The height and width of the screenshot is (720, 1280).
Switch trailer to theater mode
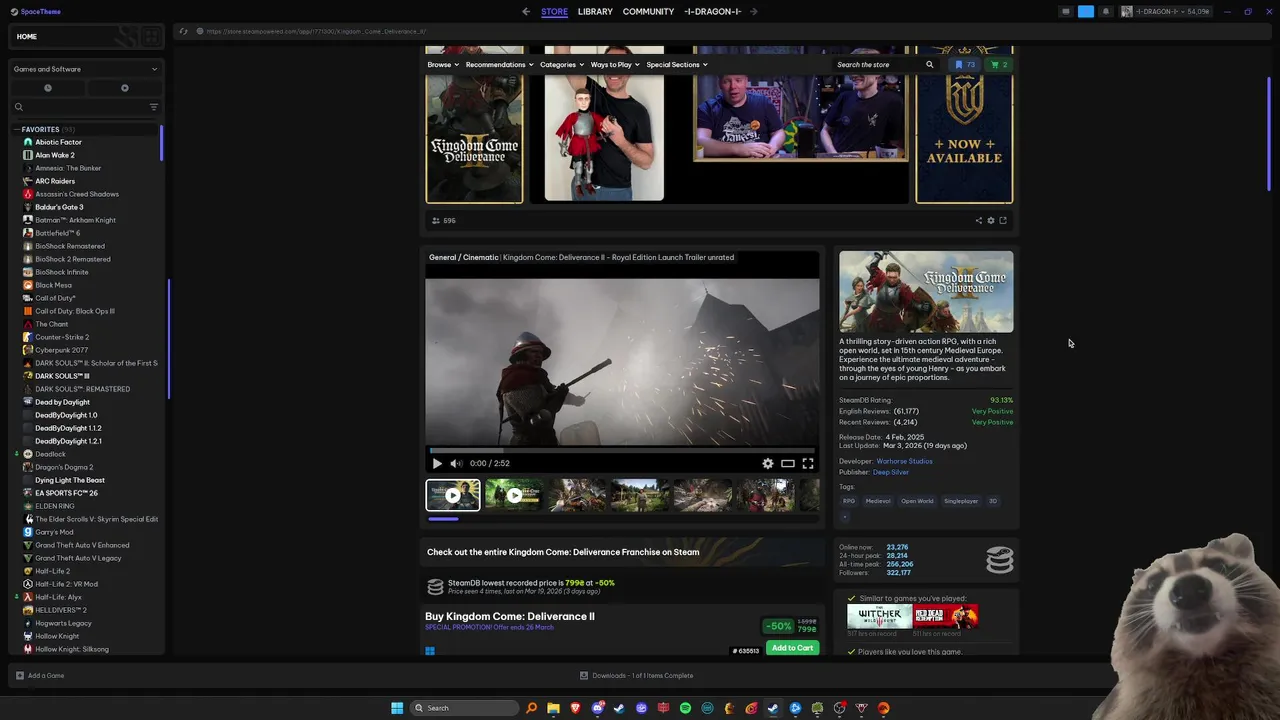click(x=788, y=463)
